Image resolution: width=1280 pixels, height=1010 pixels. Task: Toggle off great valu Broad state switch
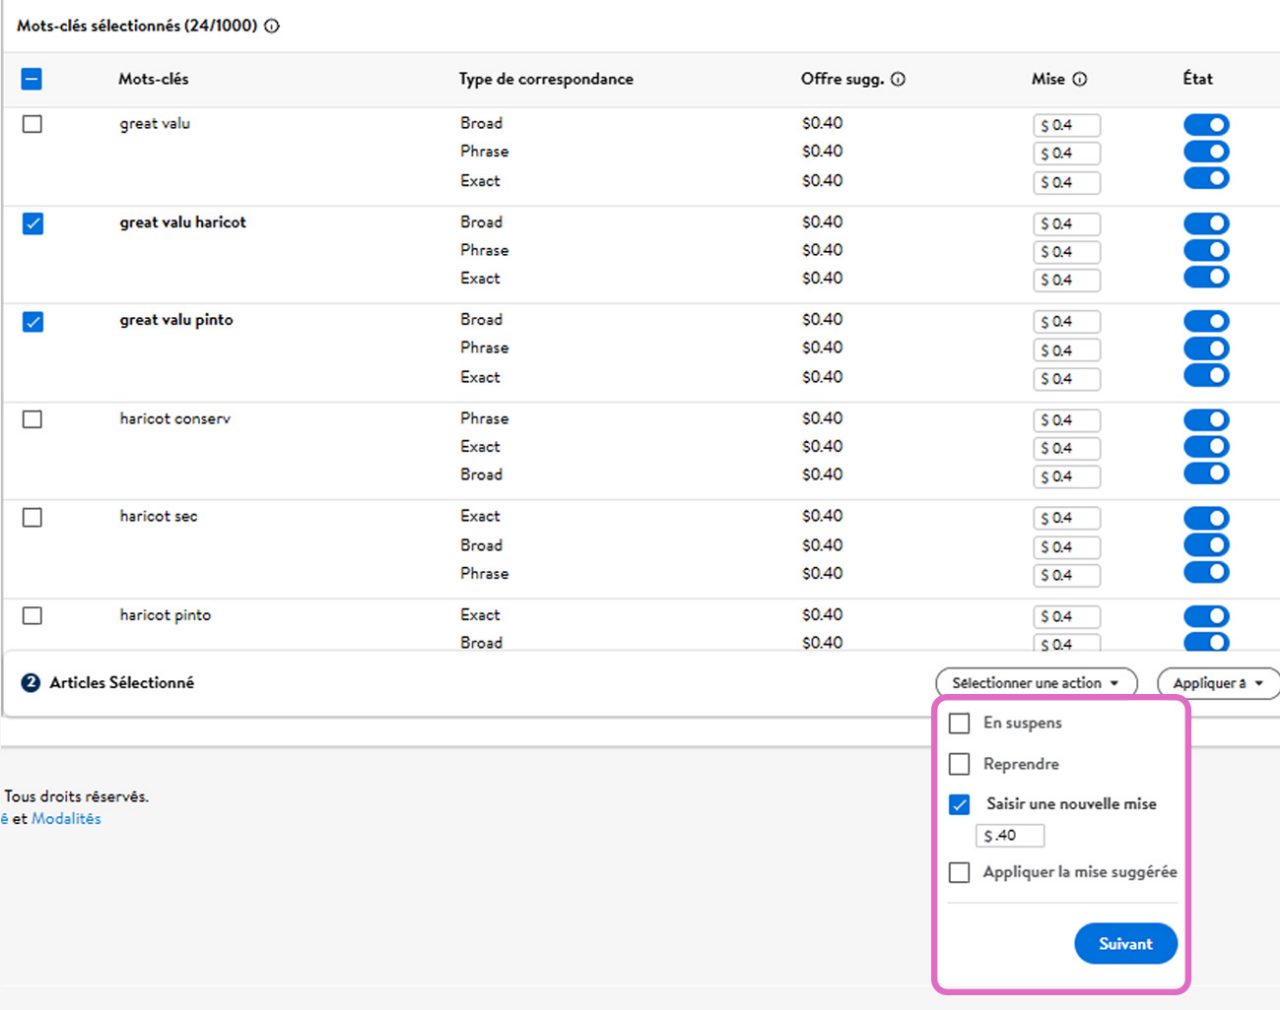1206,124
